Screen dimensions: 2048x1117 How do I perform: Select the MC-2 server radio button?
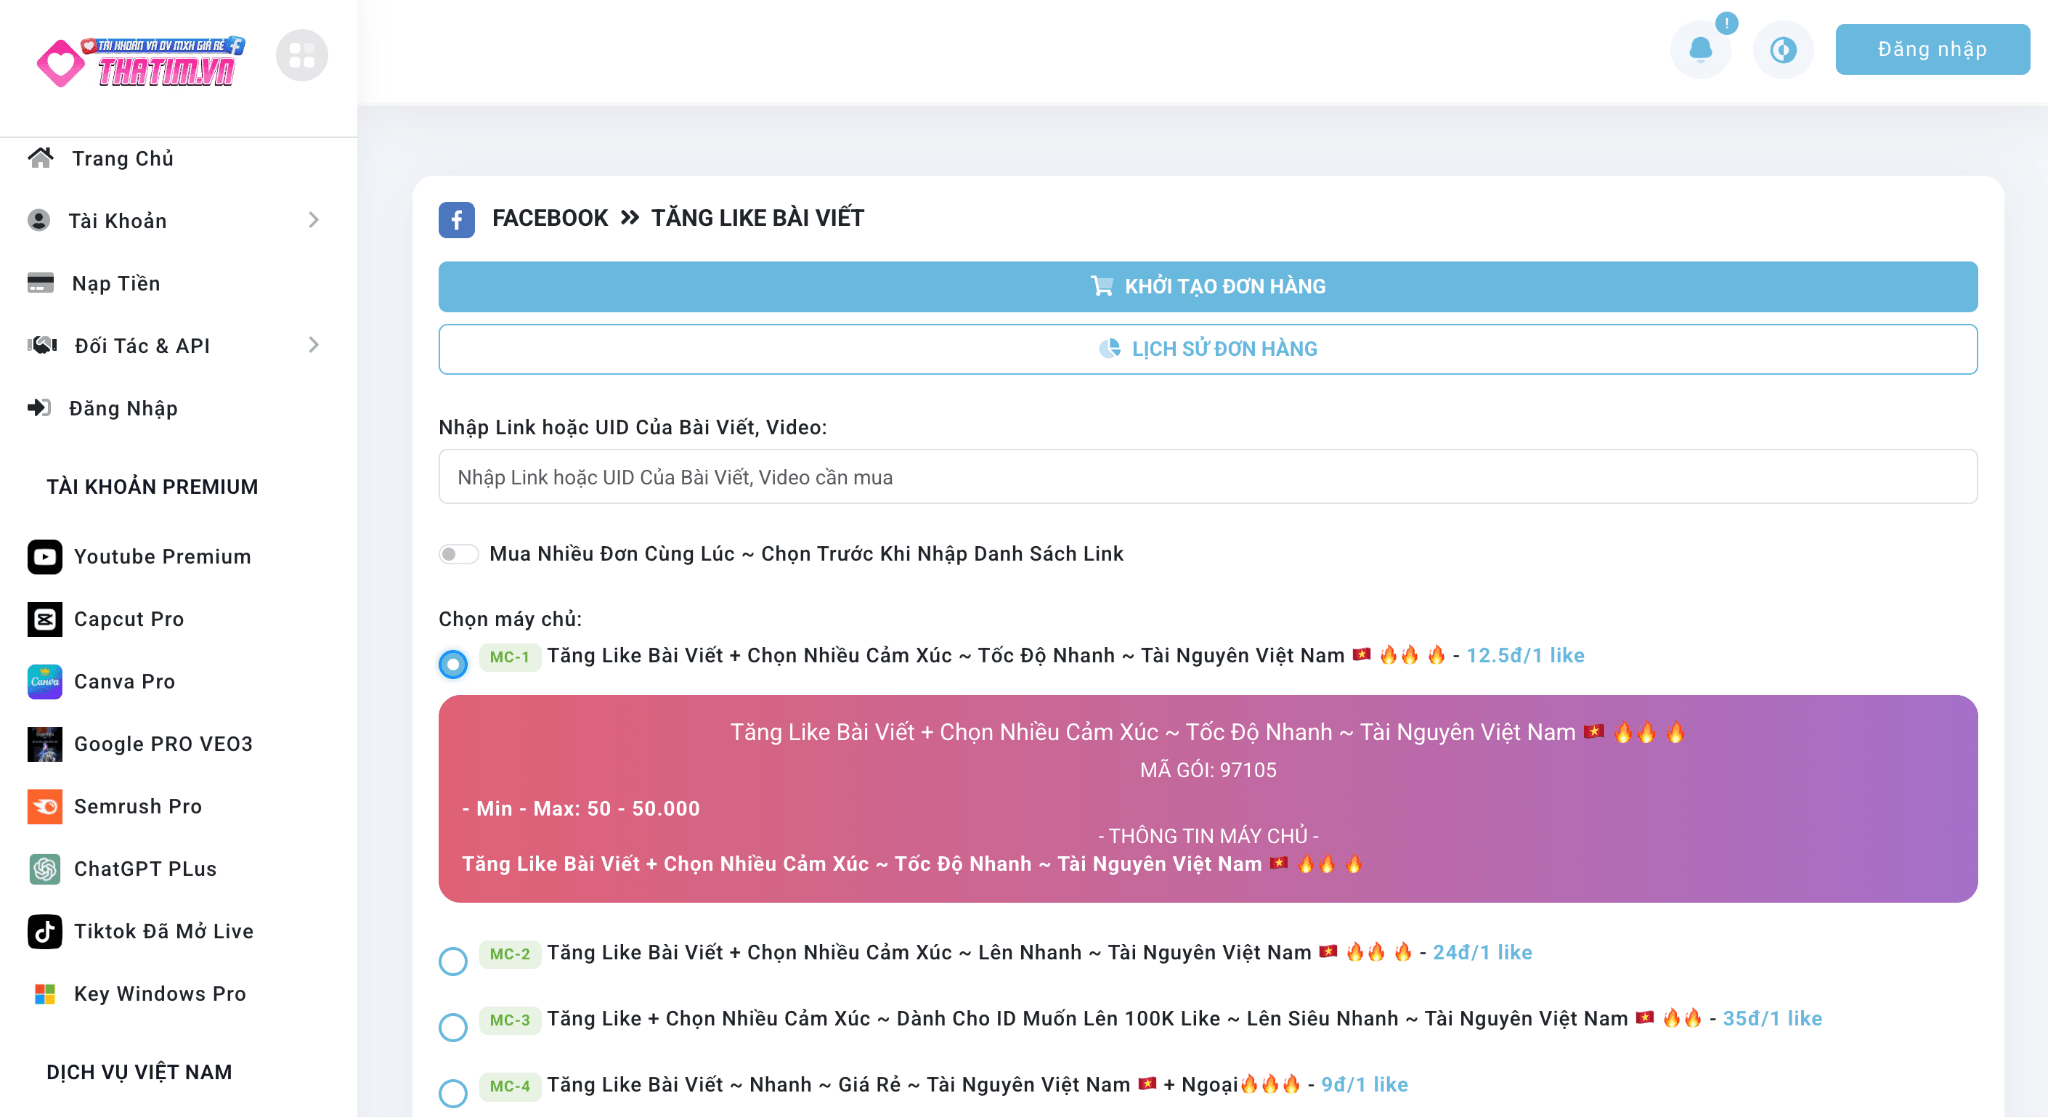pos(453,961)
